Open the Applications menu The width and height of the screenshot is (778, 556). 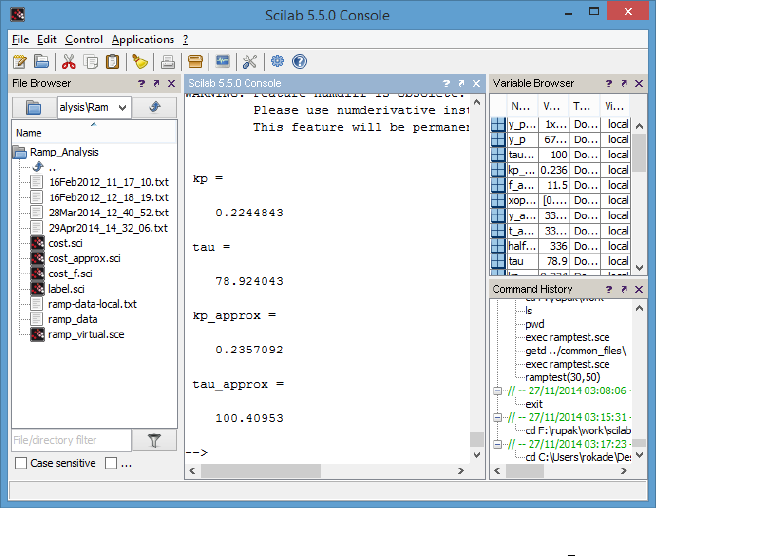tap(143, 39)
